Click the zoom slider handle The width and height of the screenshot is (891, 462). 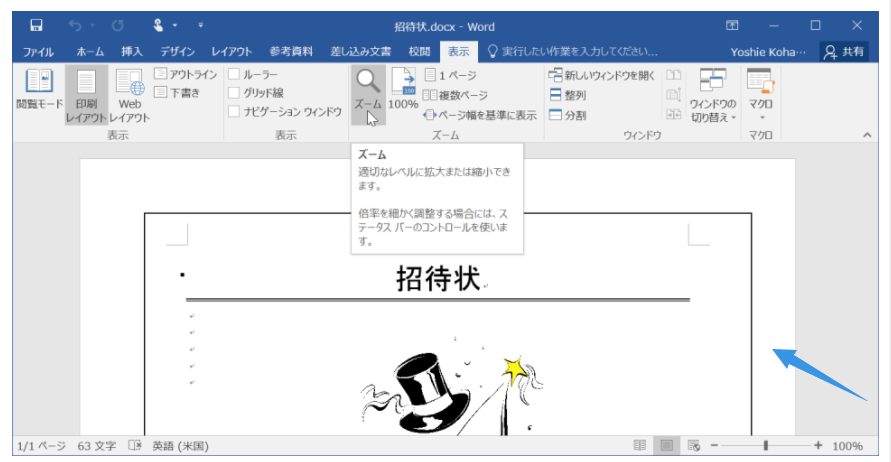(x=766, y=446)
